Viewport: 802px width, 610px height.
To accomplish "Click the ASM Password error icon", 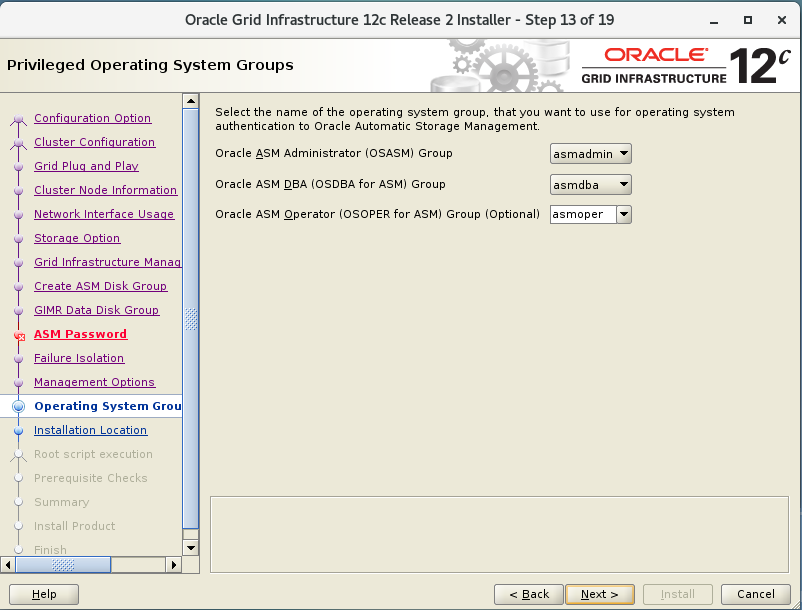I will click(x=19, y=336).
